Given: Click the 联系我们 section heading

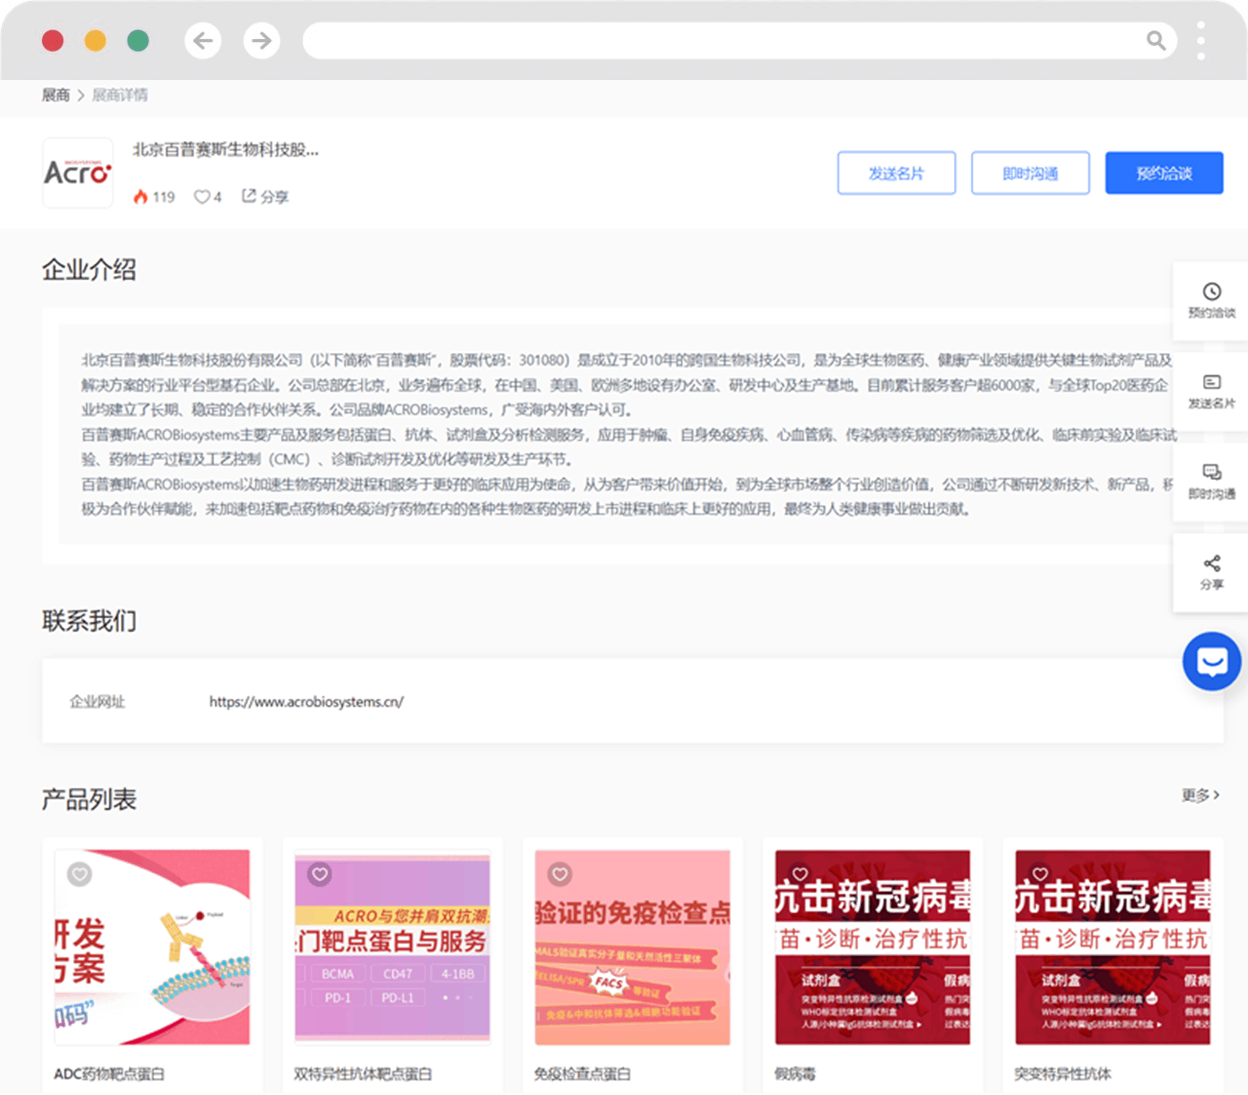Looking at the screenshot, I should click(x=89, y=621).
